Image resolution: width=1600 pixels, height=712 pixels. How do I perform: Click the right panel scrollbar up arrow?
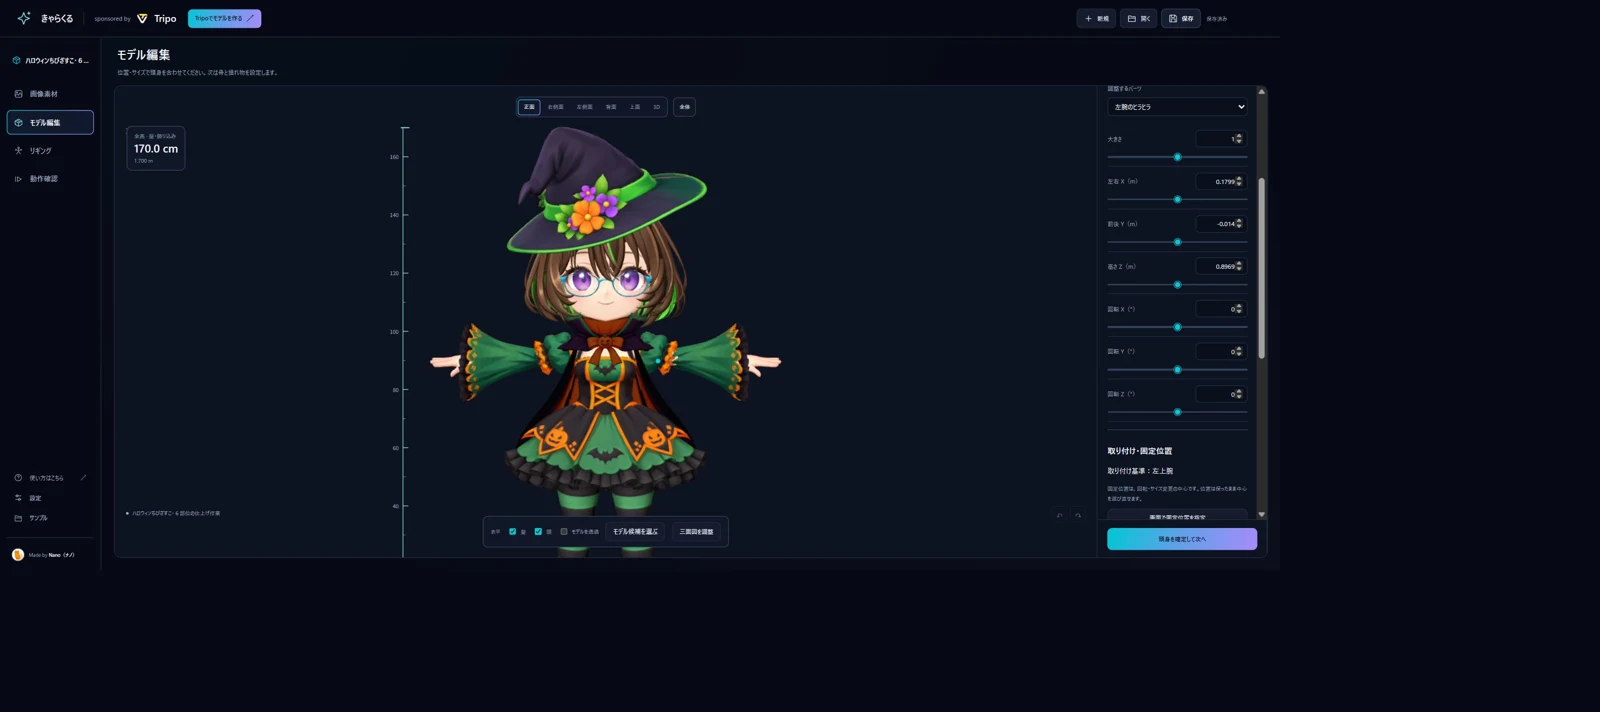(1262, 91)
